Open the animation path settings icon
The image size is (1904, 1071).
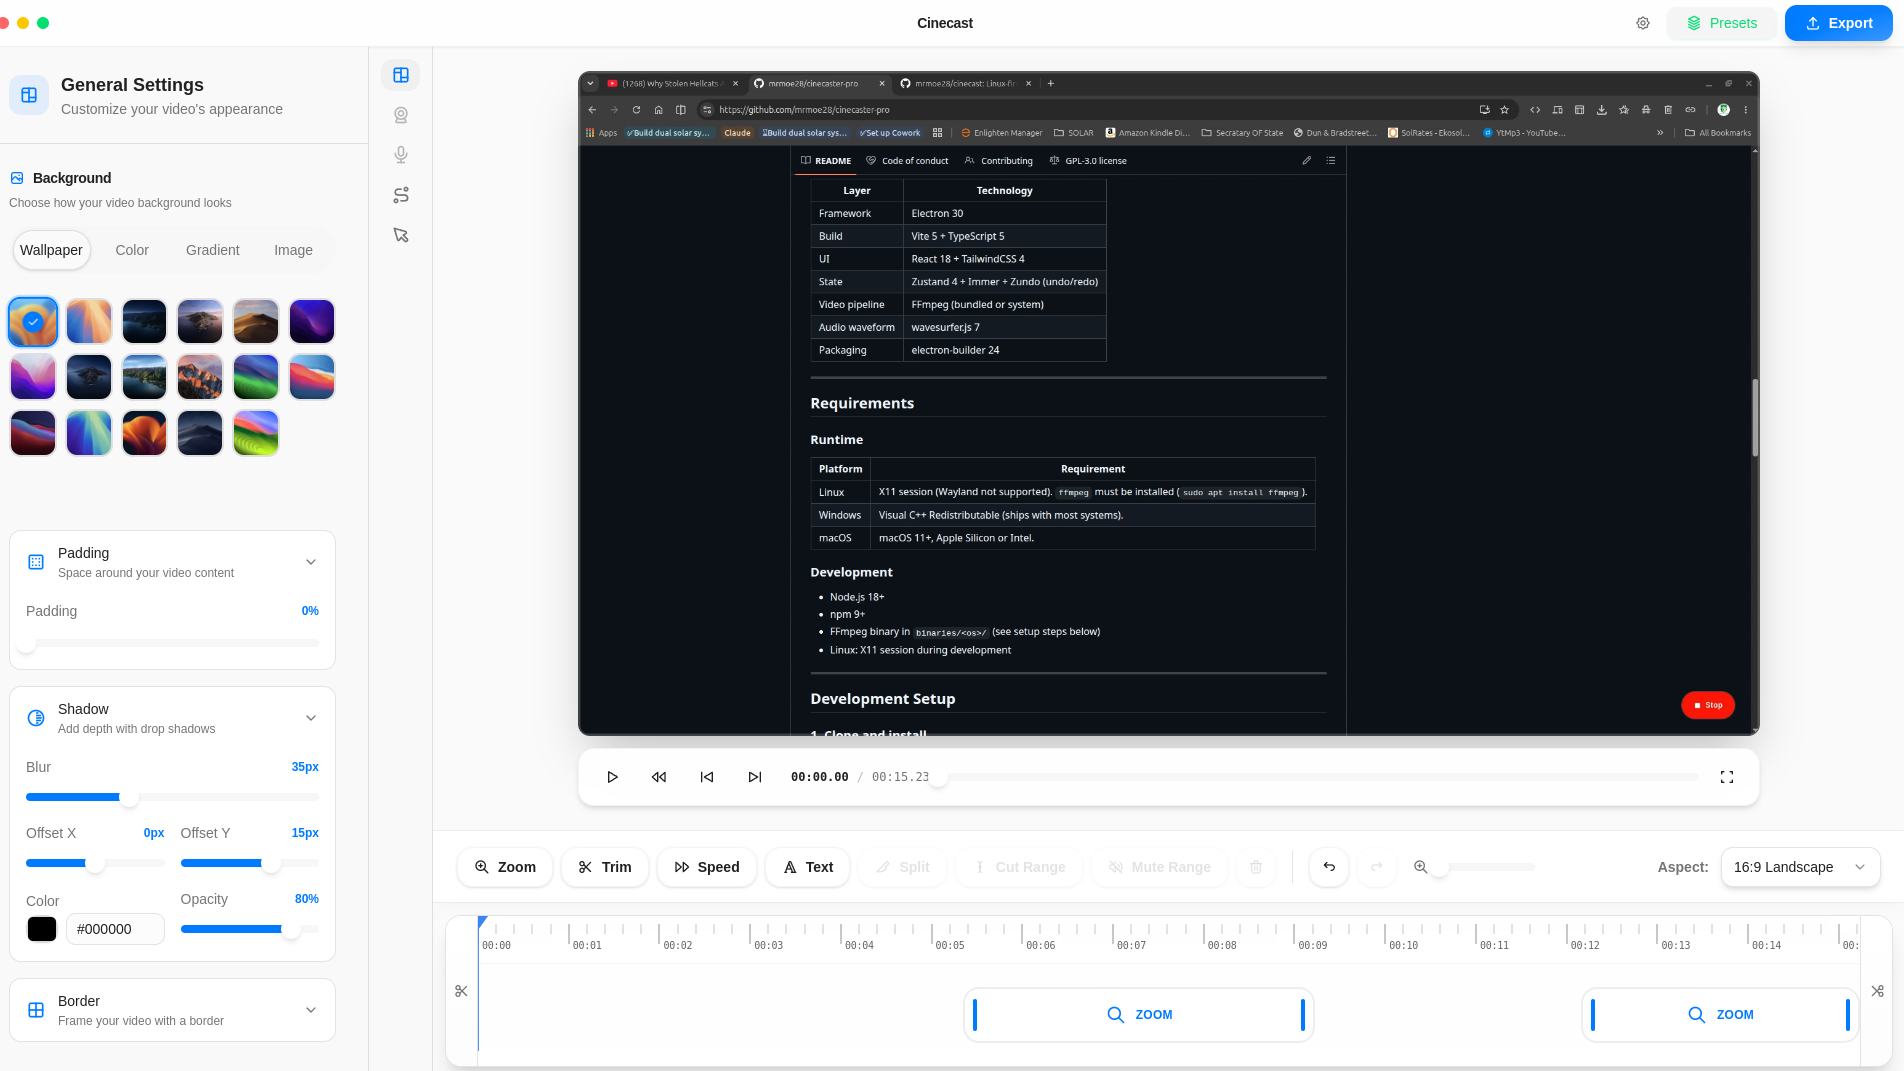coord(401,195)
